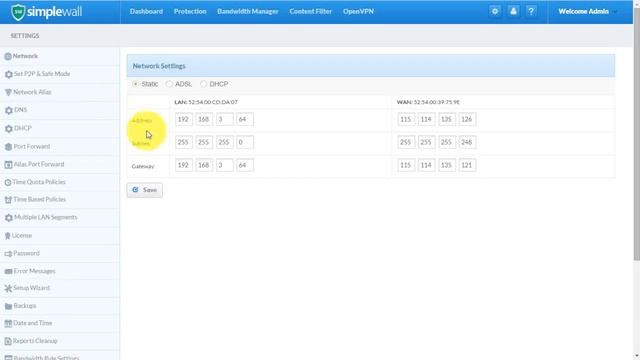Open settings gear in top bar
Viewport: 640px width, 360px height.
[495, 11]
